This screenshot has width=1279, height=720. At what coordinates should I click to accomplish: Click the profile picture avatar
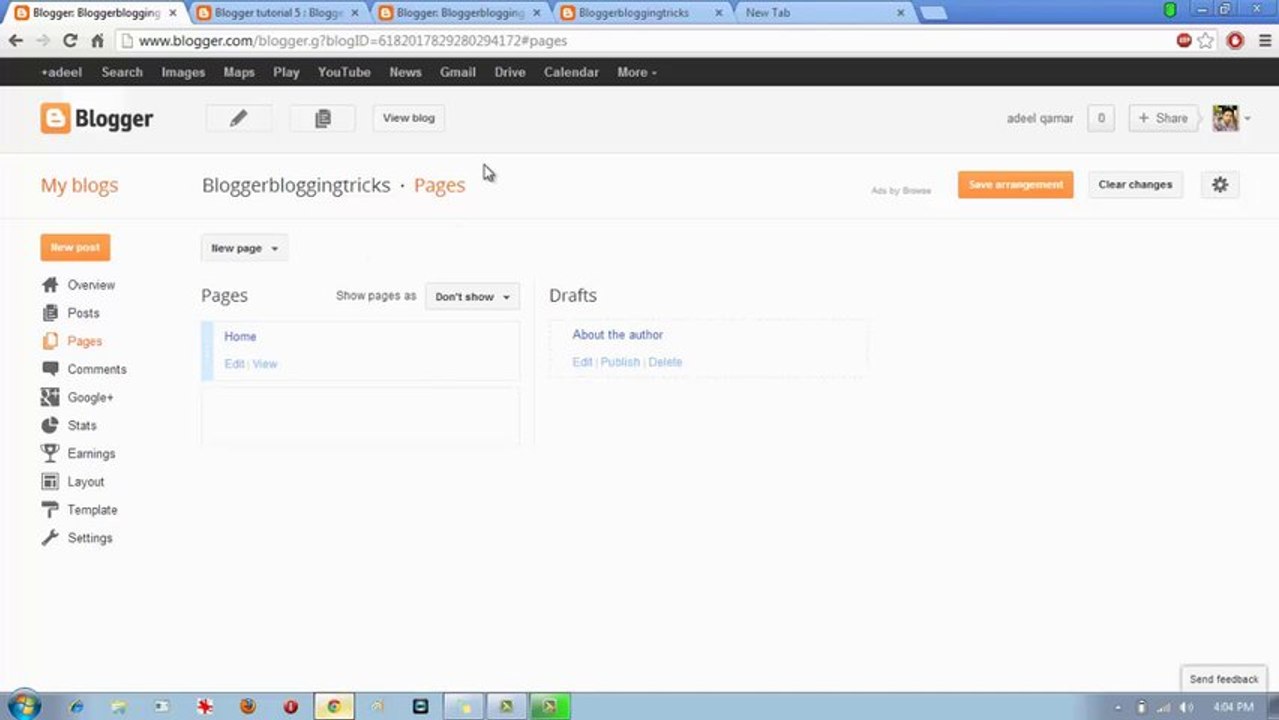[x=1225, y=118]
